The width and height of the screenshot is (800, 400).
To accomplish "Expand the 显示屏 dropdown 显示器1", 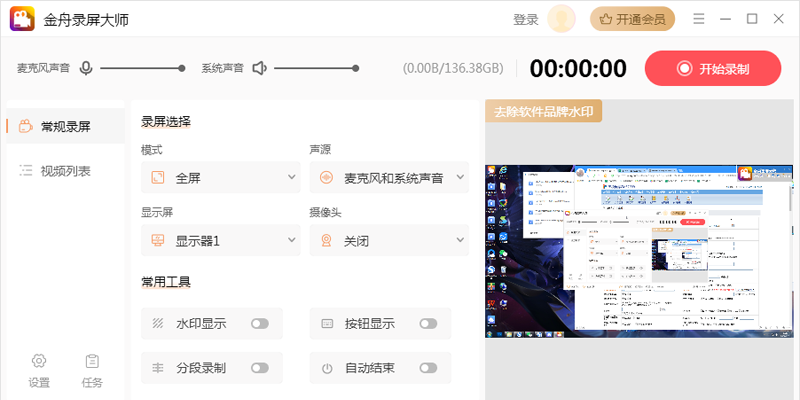I will coord(221,240).
